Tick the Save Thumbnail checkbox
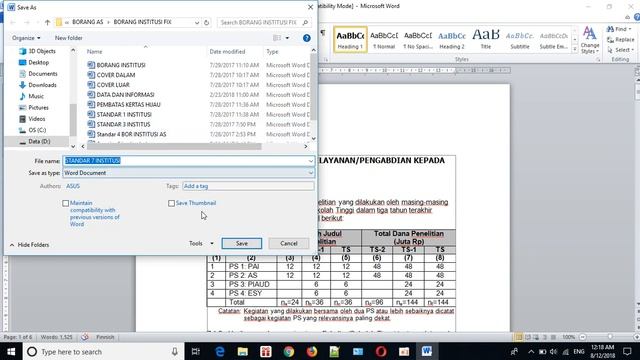 tap(171, 203)
